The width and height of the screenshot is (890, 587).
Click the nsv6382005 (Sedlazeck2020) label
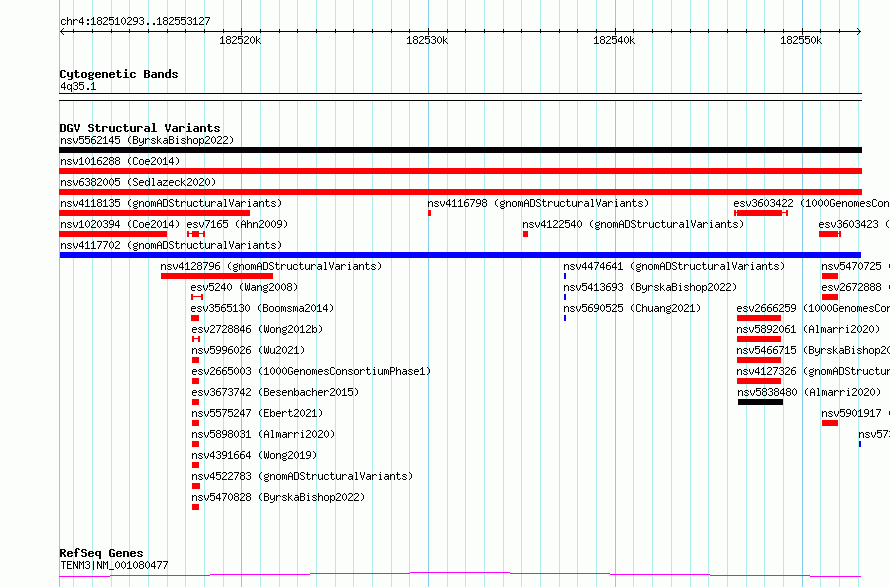[x=138, y=182]
